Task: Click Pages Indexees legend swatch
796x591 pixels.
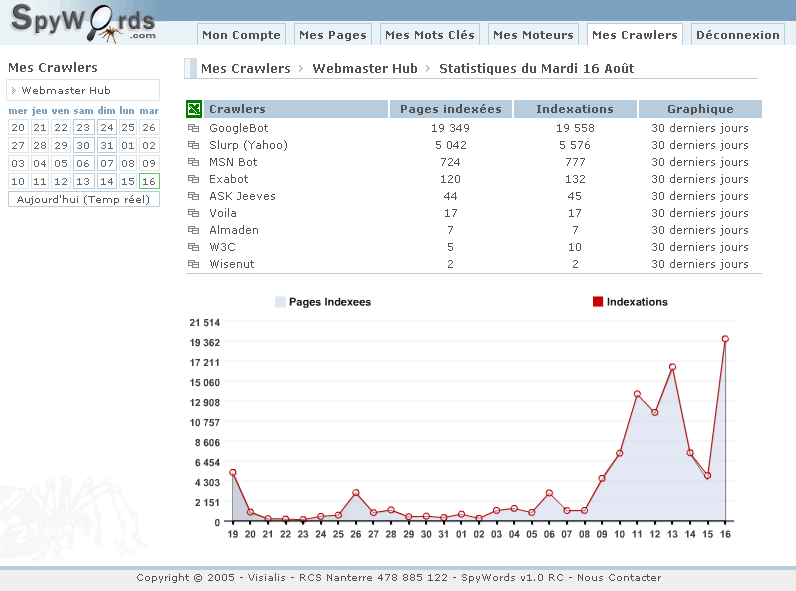Action: [280, 302]
